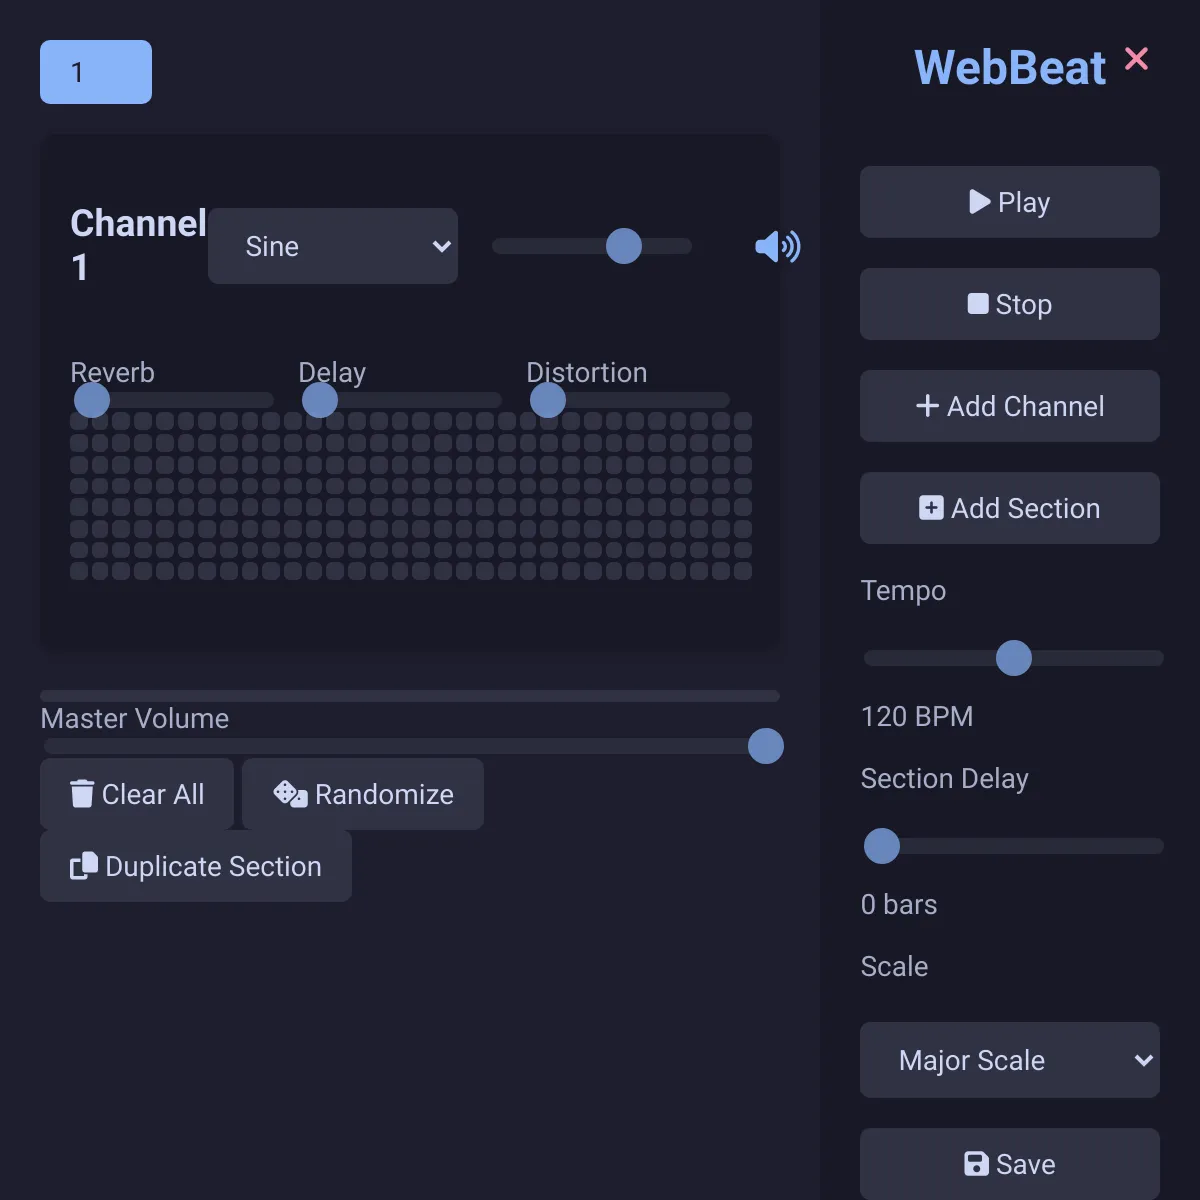This screenshot has height=1200, width=1200.
Task: Click the Section Delay slider handle
Action: tap(882, 846)
